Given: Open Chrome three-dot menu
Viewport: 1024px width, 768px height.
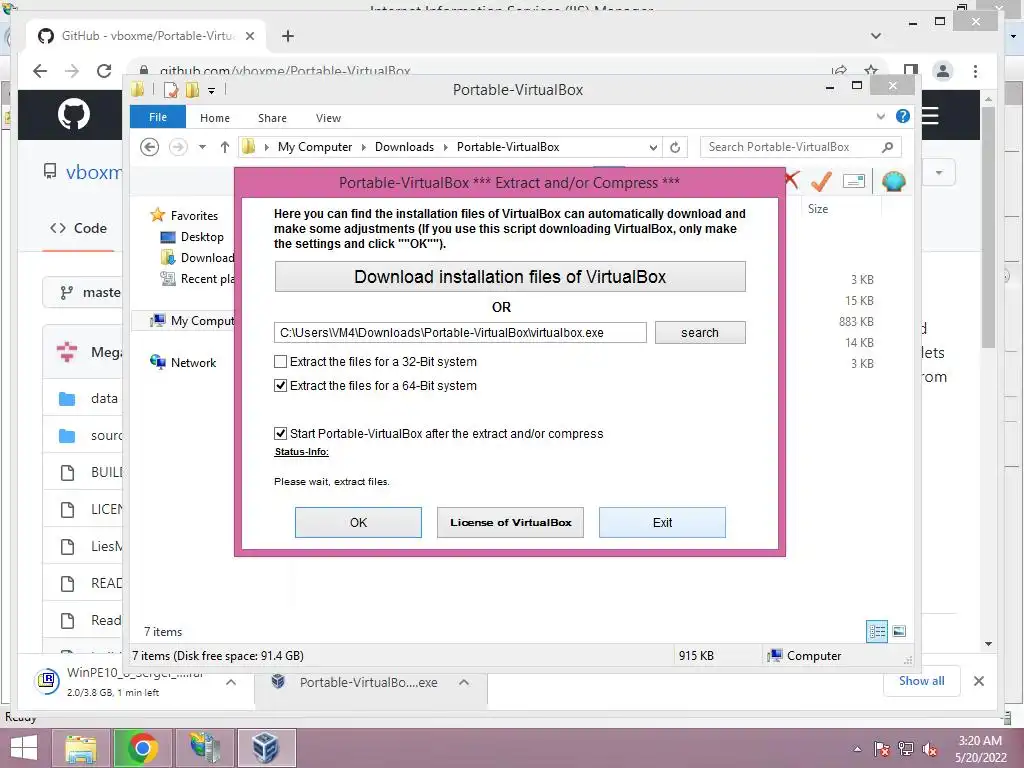Looking at the screenshot, I should (x=976, y=71).
